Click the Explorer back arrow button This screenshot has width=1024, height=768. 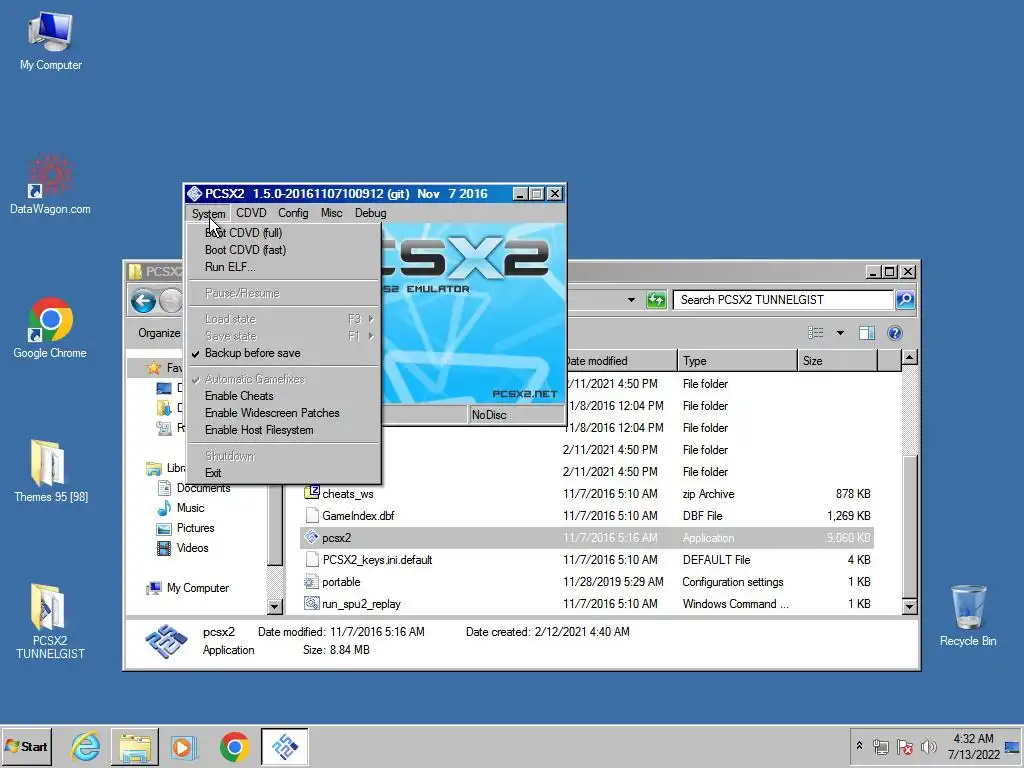click(x=143, y=300)
